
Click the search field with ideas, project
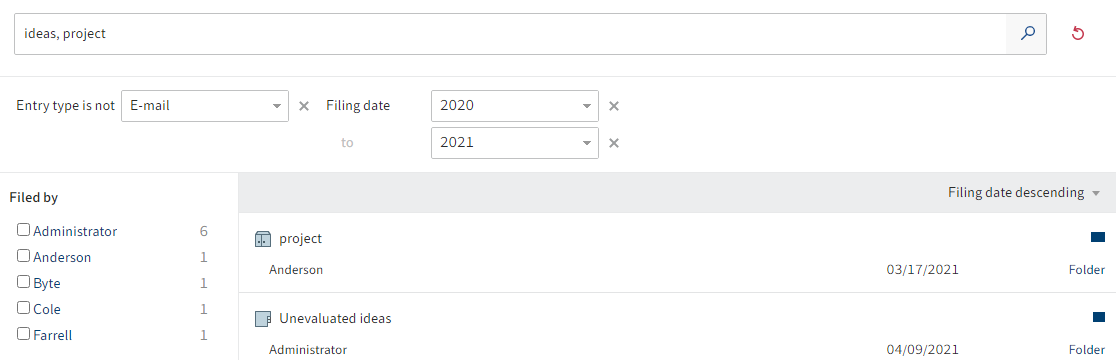(510, 33)
